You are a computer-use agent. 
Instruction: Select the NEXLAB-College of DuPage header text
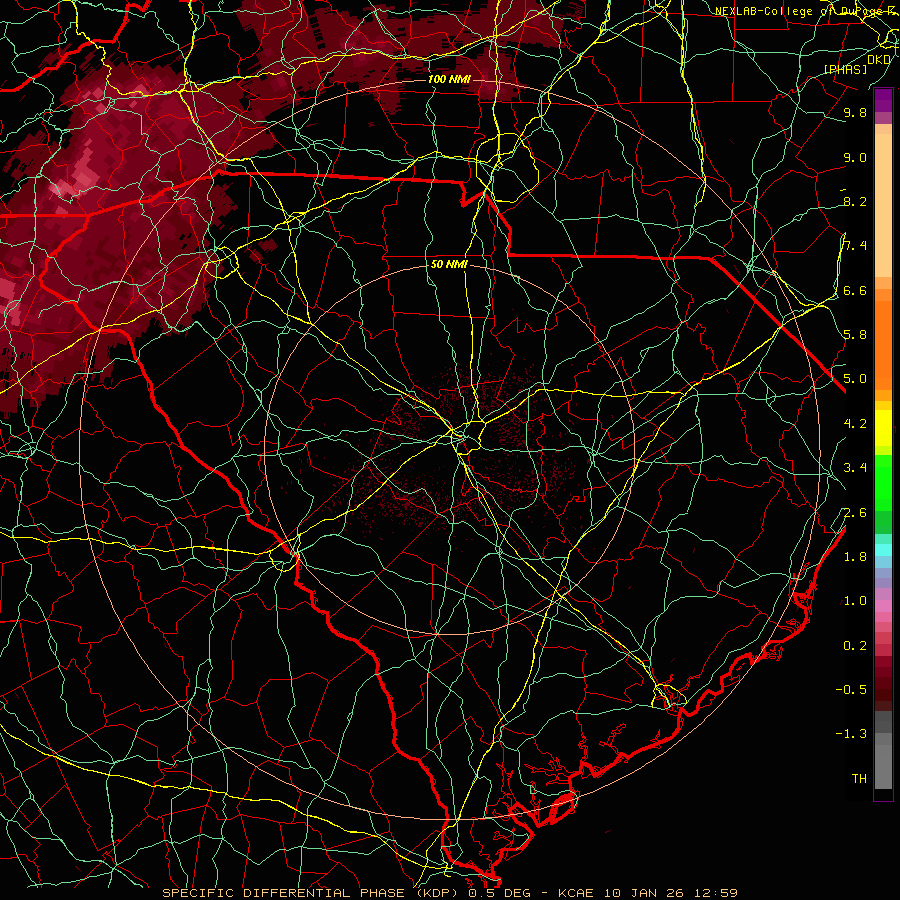(x=807, y=11)
